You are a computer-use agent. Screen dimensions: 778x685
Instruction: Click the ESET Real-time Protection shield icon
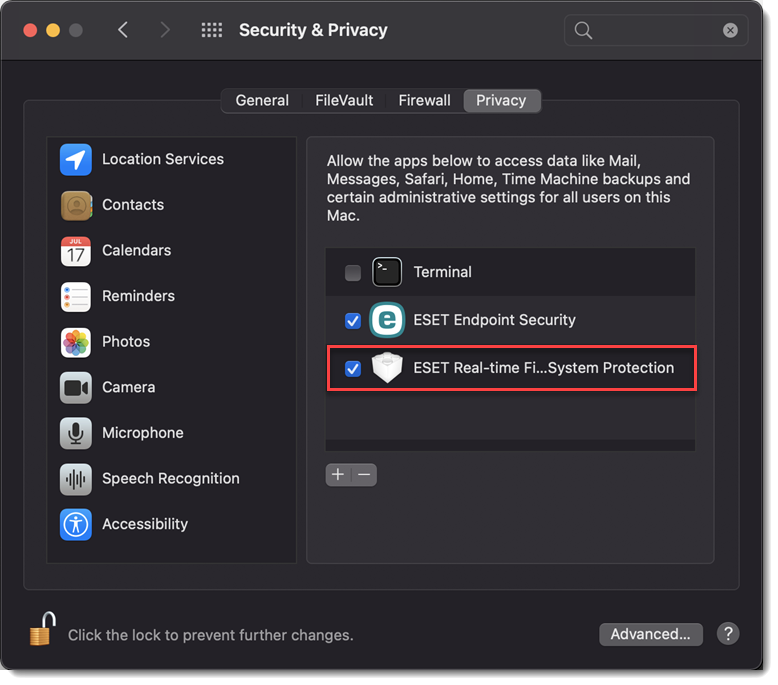[387, 368]
